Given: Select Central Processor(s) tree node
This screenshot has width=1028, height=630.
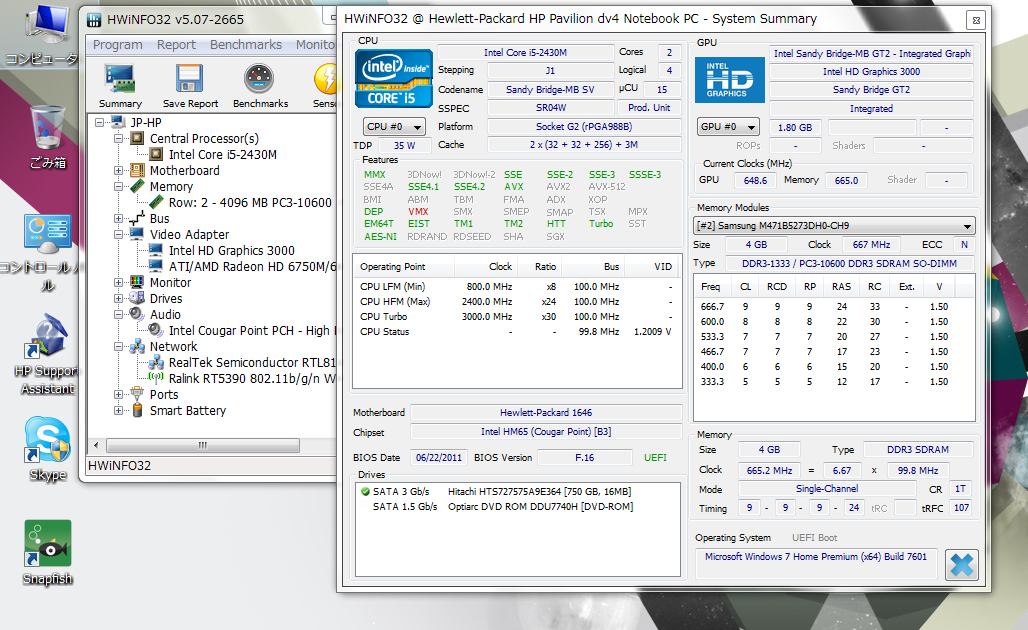Looking at the screenshot, I should pyautogui.click(x=204, y=138).
